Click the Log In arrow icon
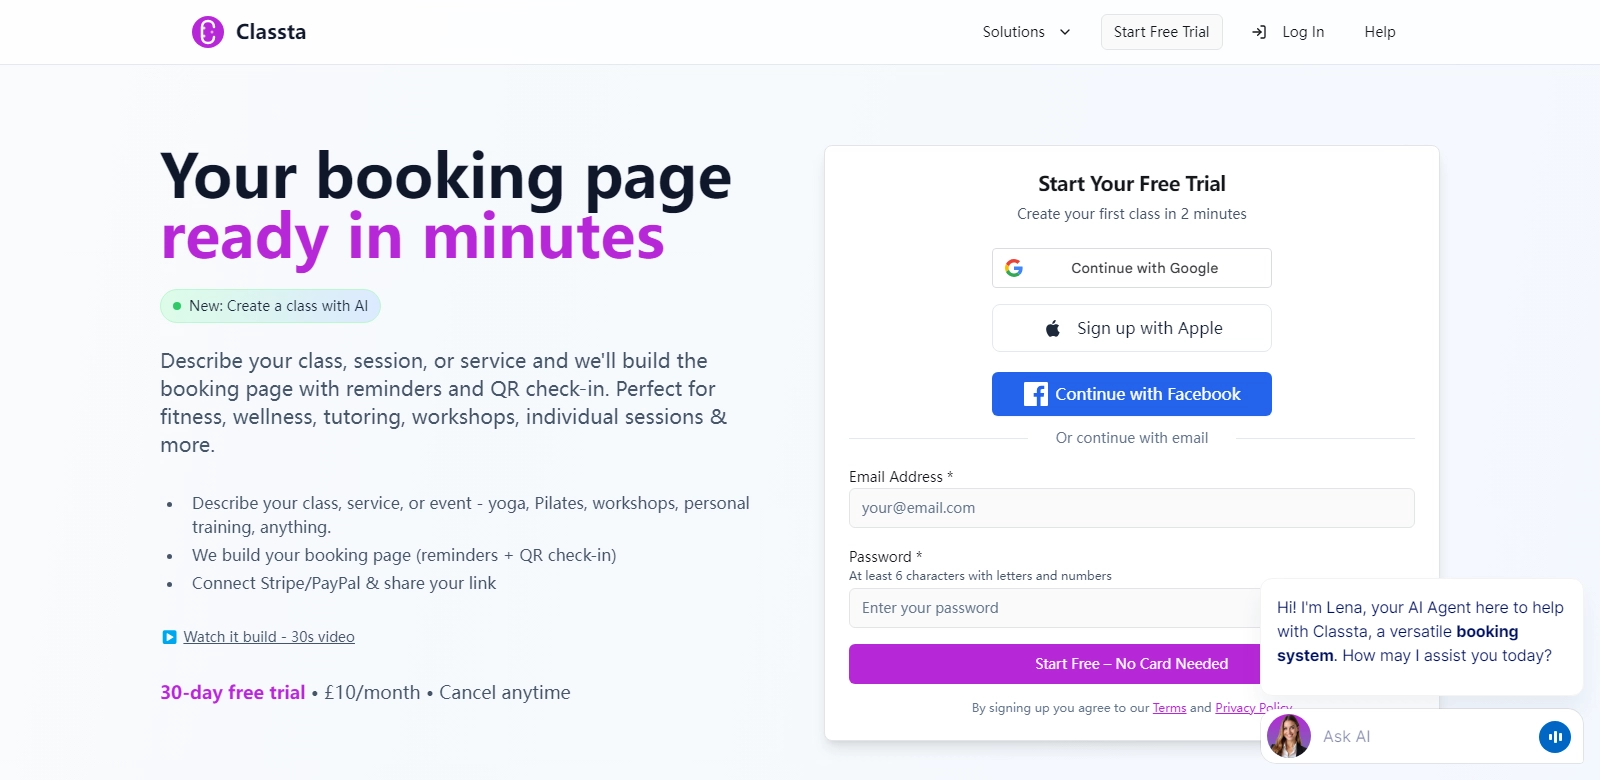This screenshot has width=1600, height=780. [x=1259, y=32]
